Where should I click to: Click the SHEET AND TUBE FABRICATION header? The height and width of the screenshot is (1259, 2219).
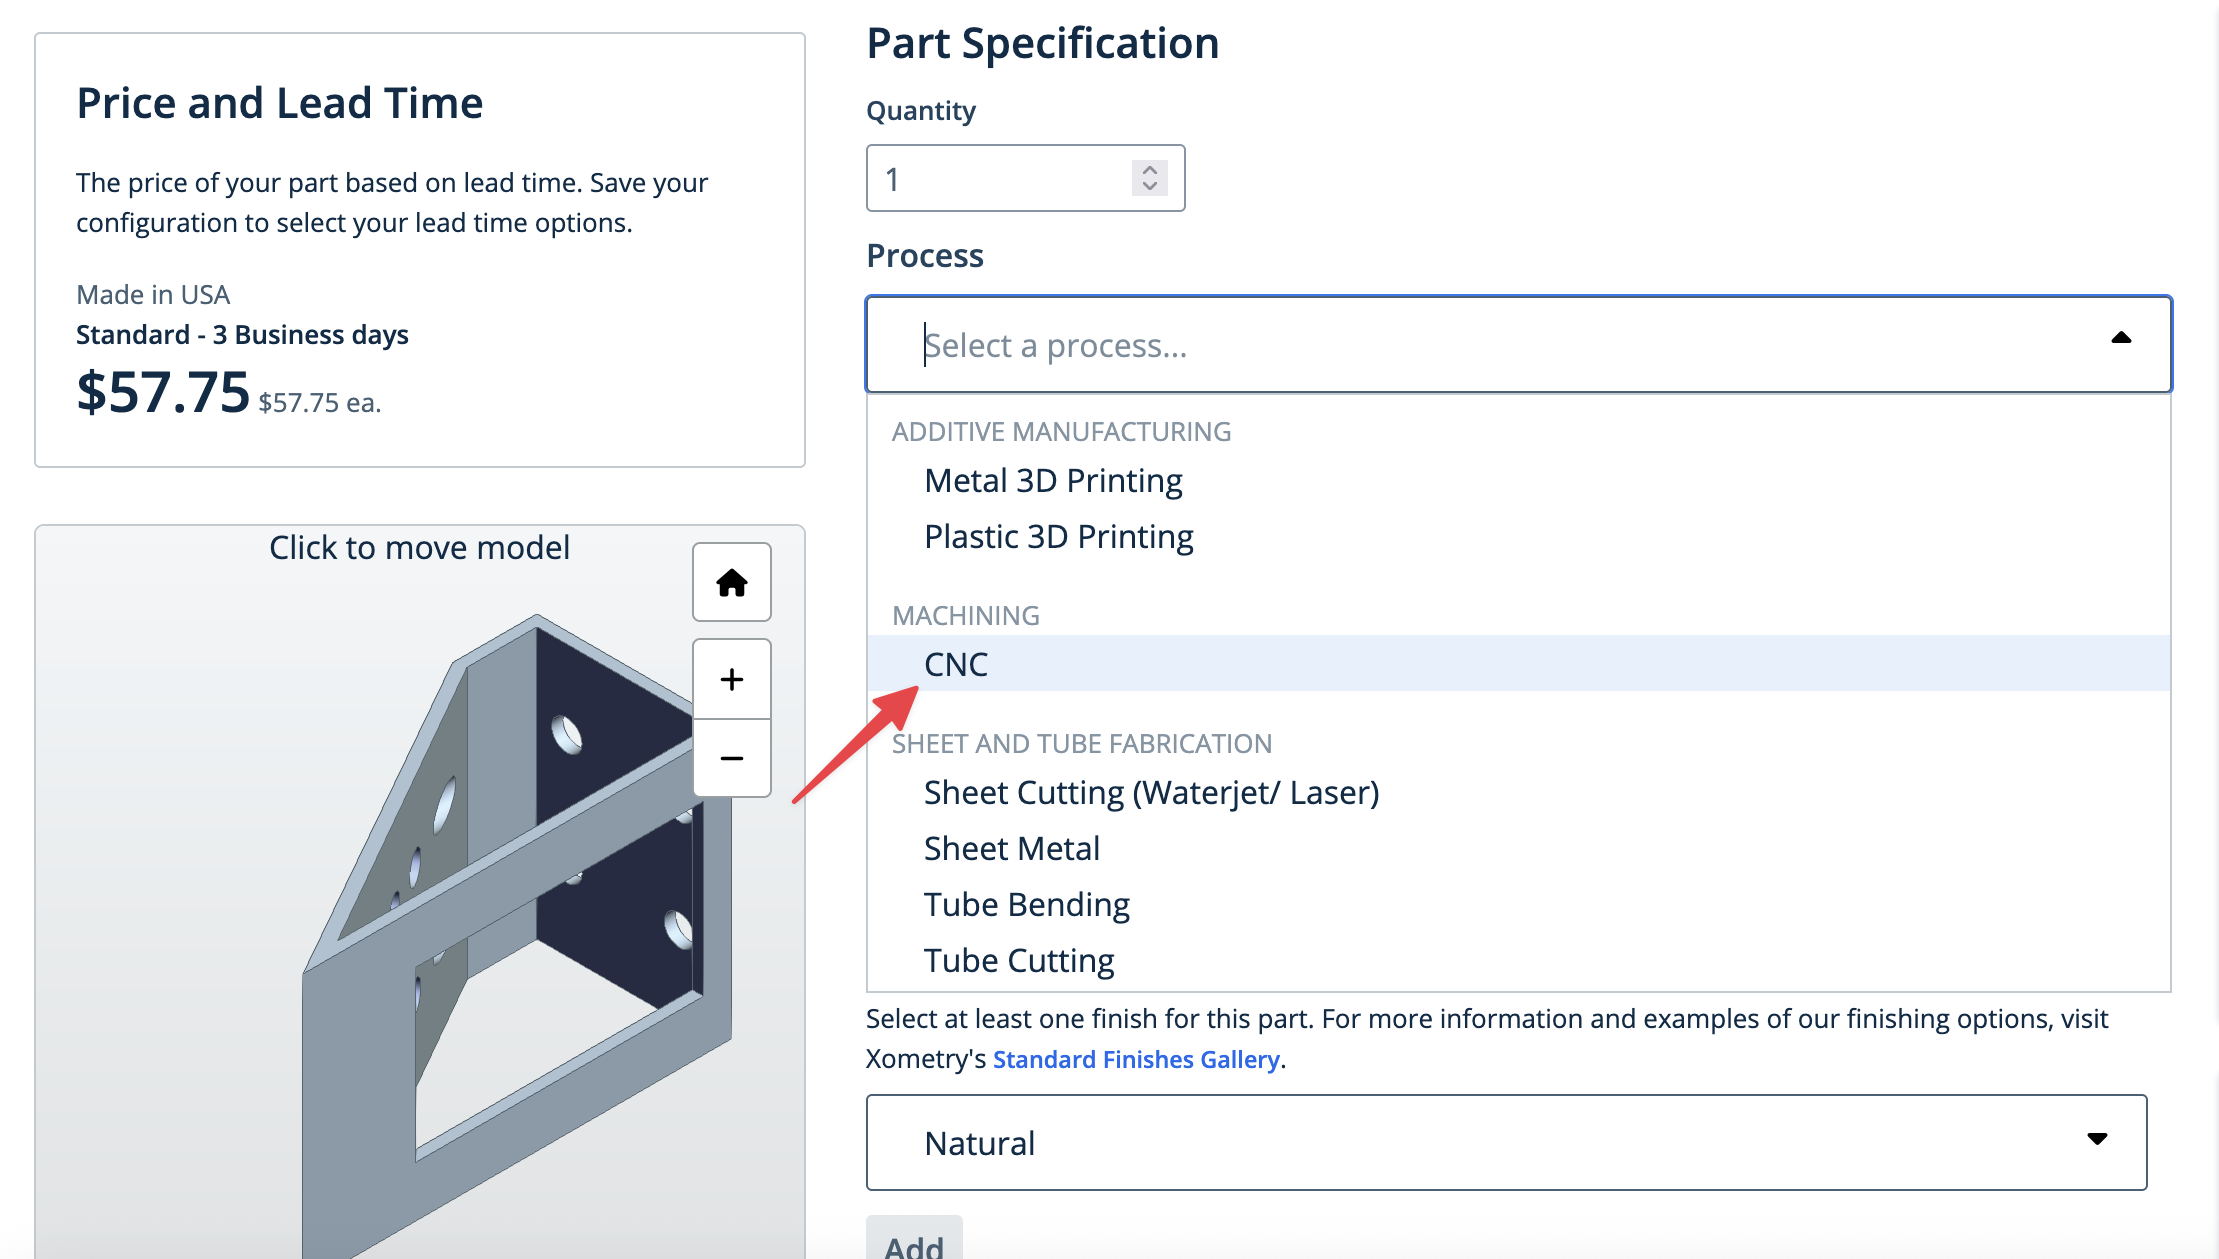(1081, 743)
